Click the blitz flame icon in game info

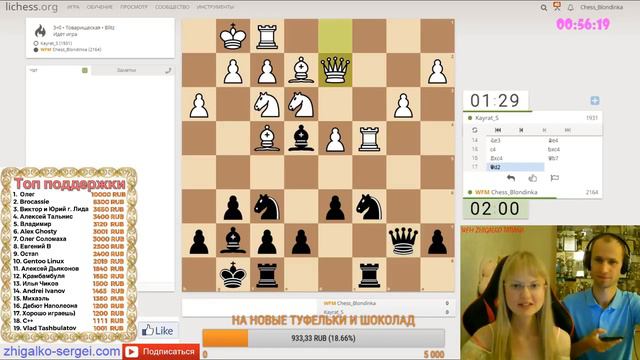pyautogui.click(x=40, y=31)
